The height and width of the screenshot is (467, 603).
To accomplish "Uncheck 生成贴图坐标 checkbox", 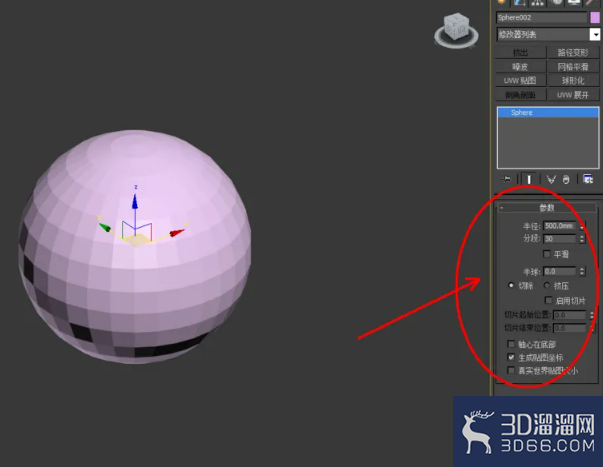I will point(511,357).
